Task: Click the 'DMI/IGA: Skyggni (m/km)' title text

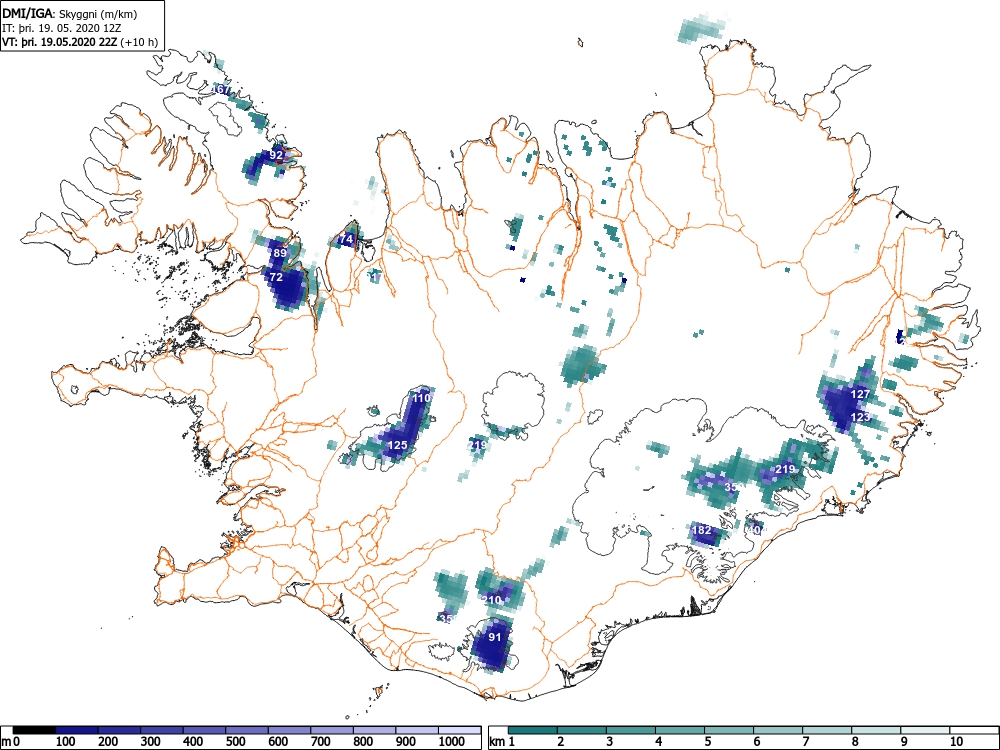Action: pyautogui.click(x=70, y=13)
